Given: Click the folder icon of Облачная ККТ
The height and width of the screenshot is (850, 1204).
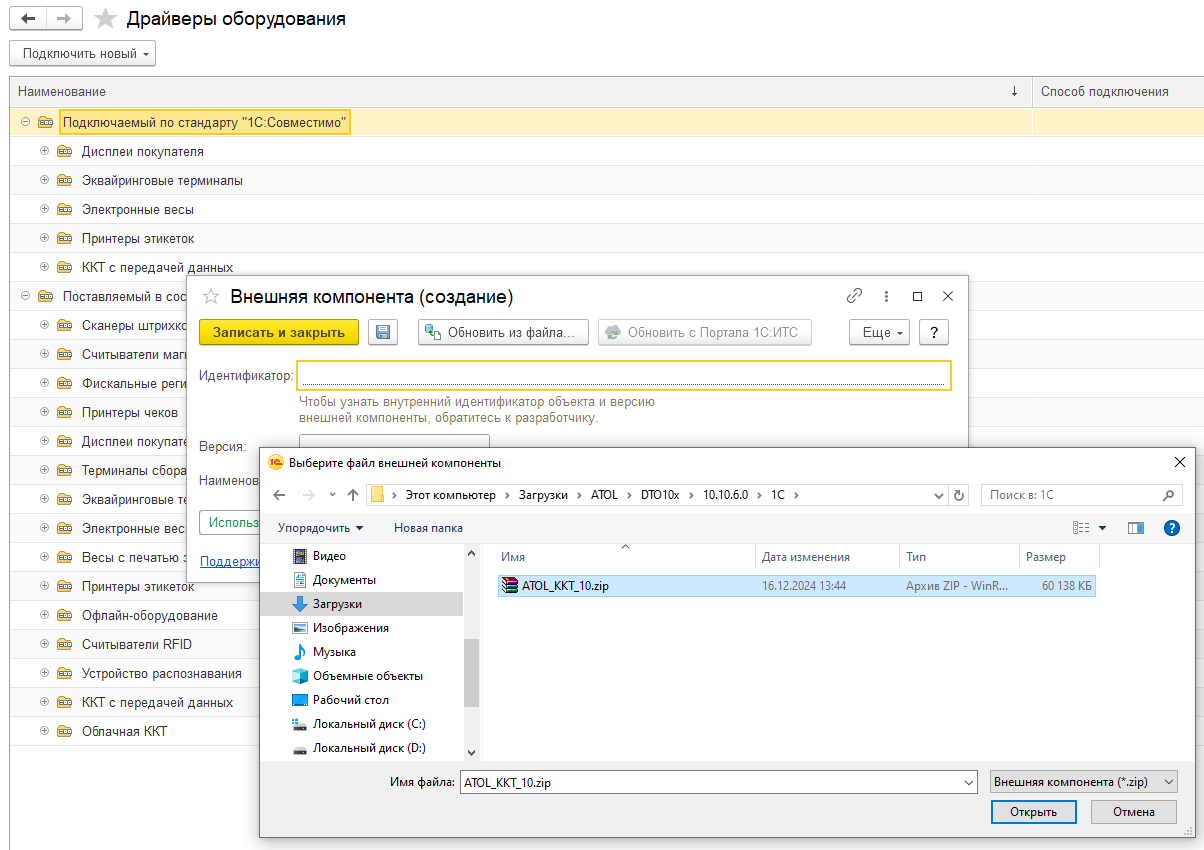Looking at the screenshot, I should (x=65, y=731).
